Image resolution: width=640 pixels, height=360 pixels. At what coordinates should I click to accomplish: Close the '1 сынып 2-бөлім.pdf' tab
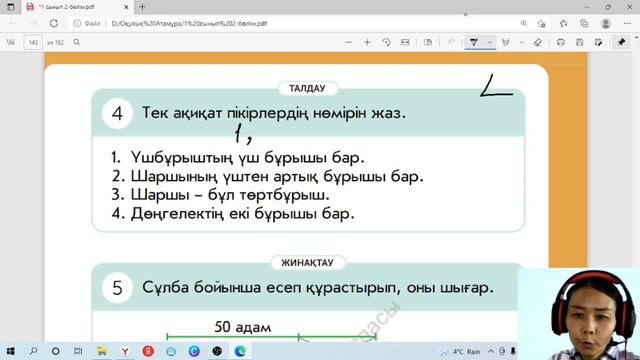coord(126,7)
